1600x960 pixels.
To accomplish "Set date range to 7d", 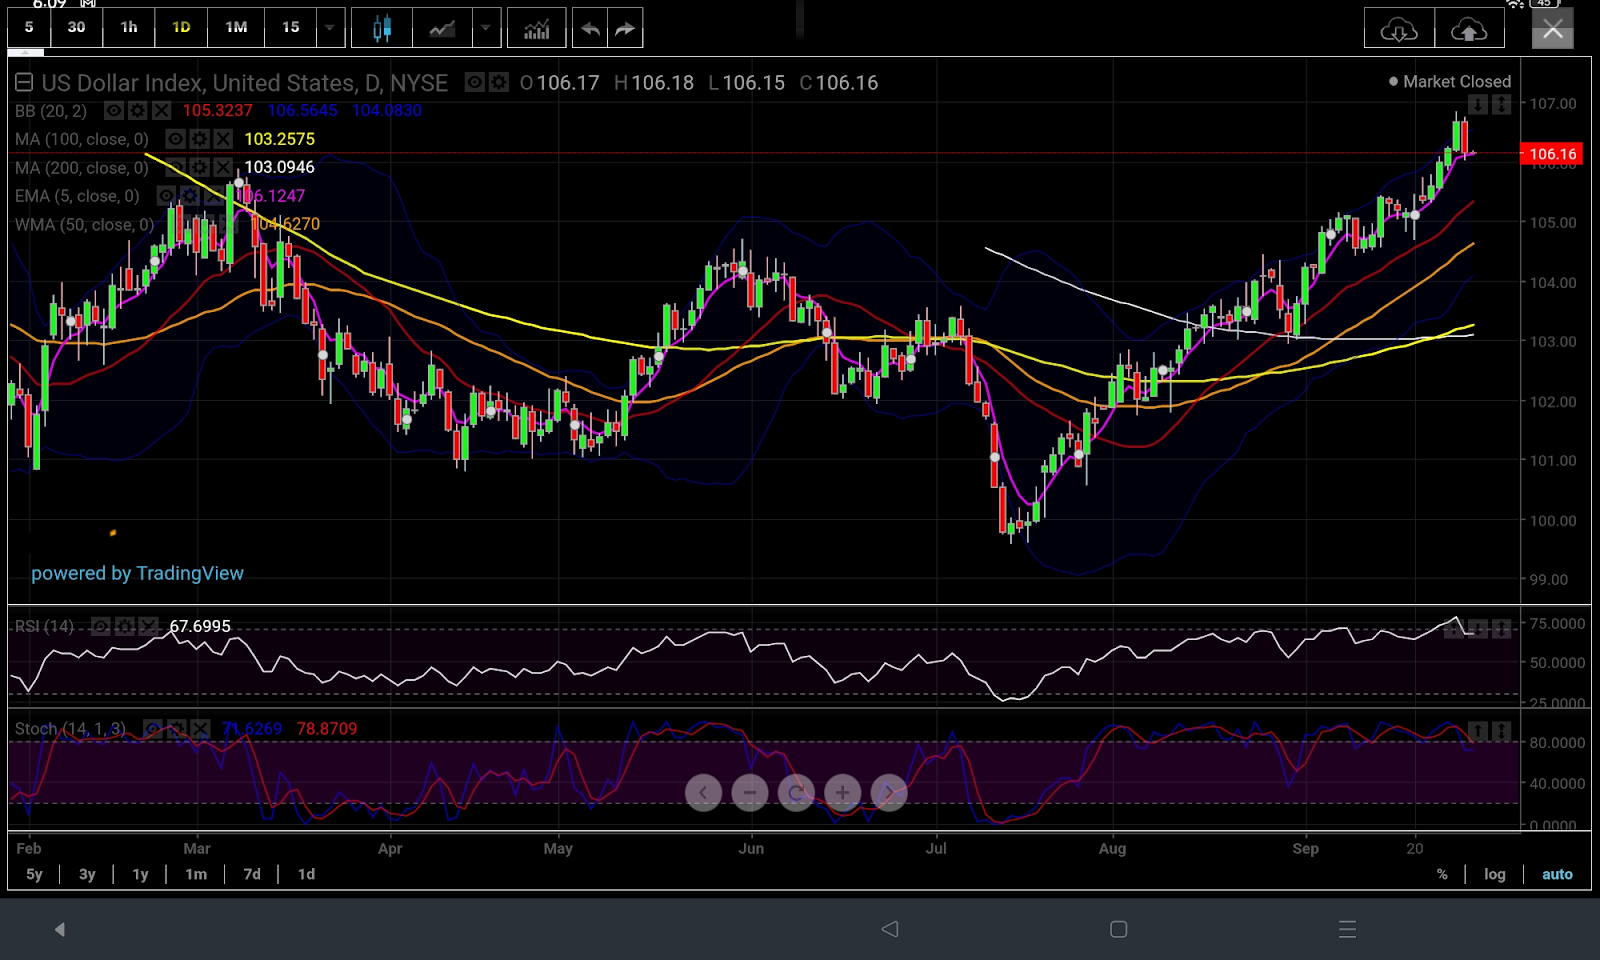I will (x=252, y=874).
